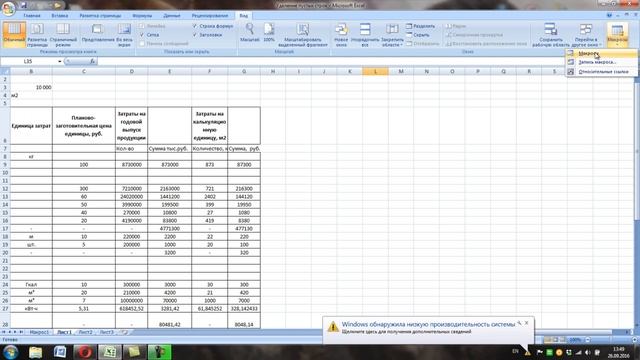Click the EN language indicator
Screen dimensions: 640x360
(515, 351)
